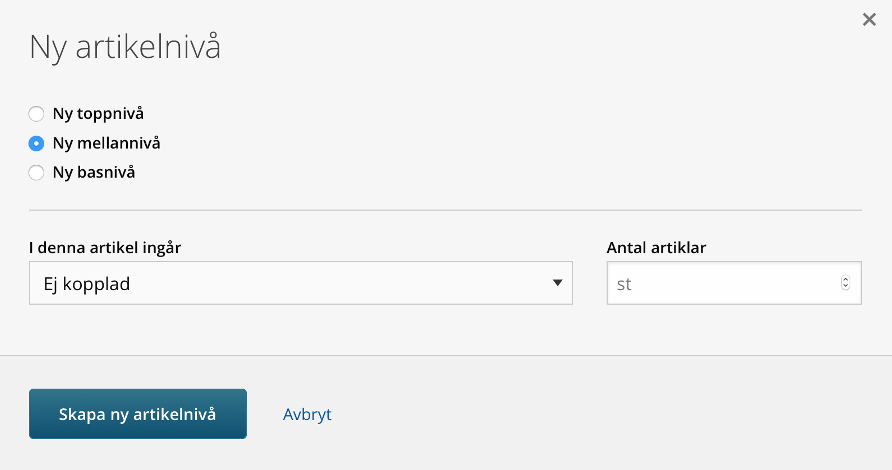
Task: Click the 'st' placeholder in quantity field
Action: pos(624,284)
